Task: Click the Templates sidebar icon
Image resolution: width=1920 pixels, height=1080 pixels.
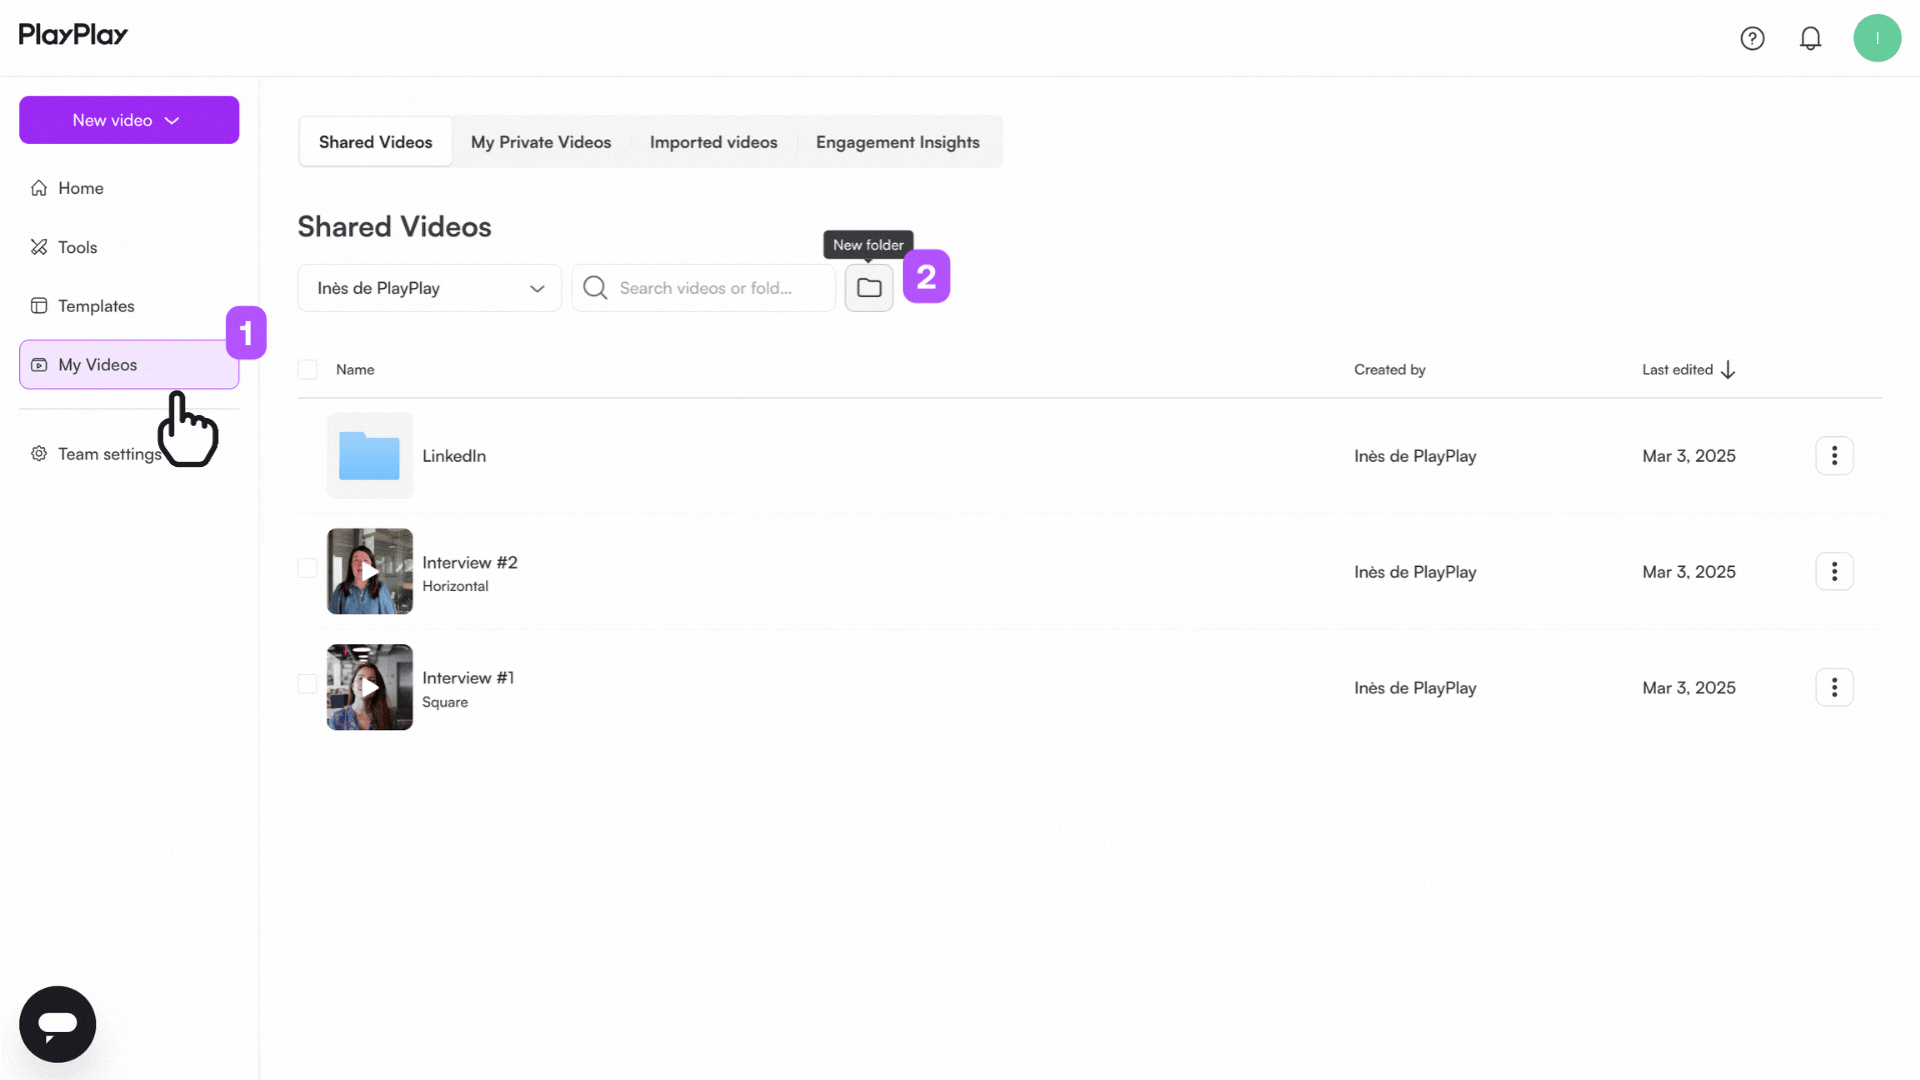Action: (x=39, y=306)
